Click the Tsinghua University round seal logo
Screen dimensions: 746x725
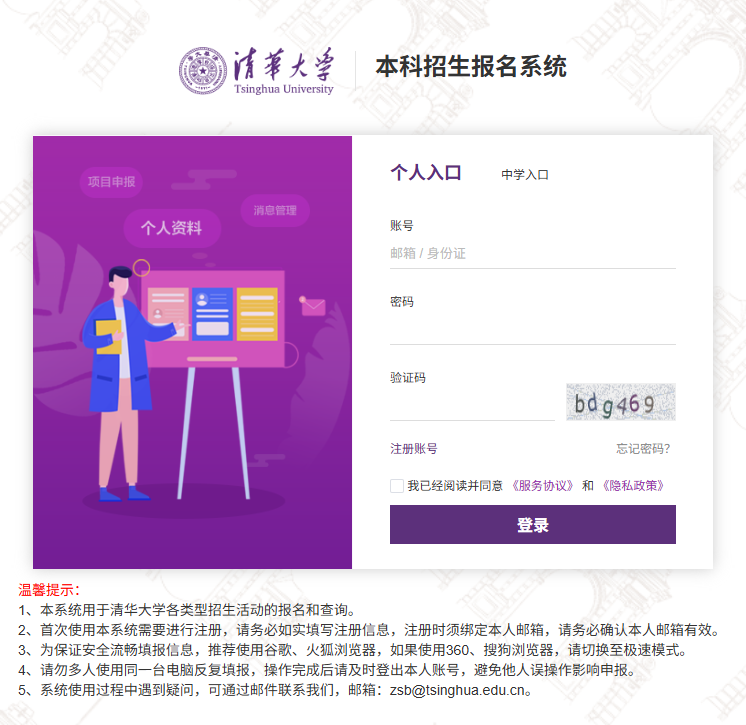203,71
